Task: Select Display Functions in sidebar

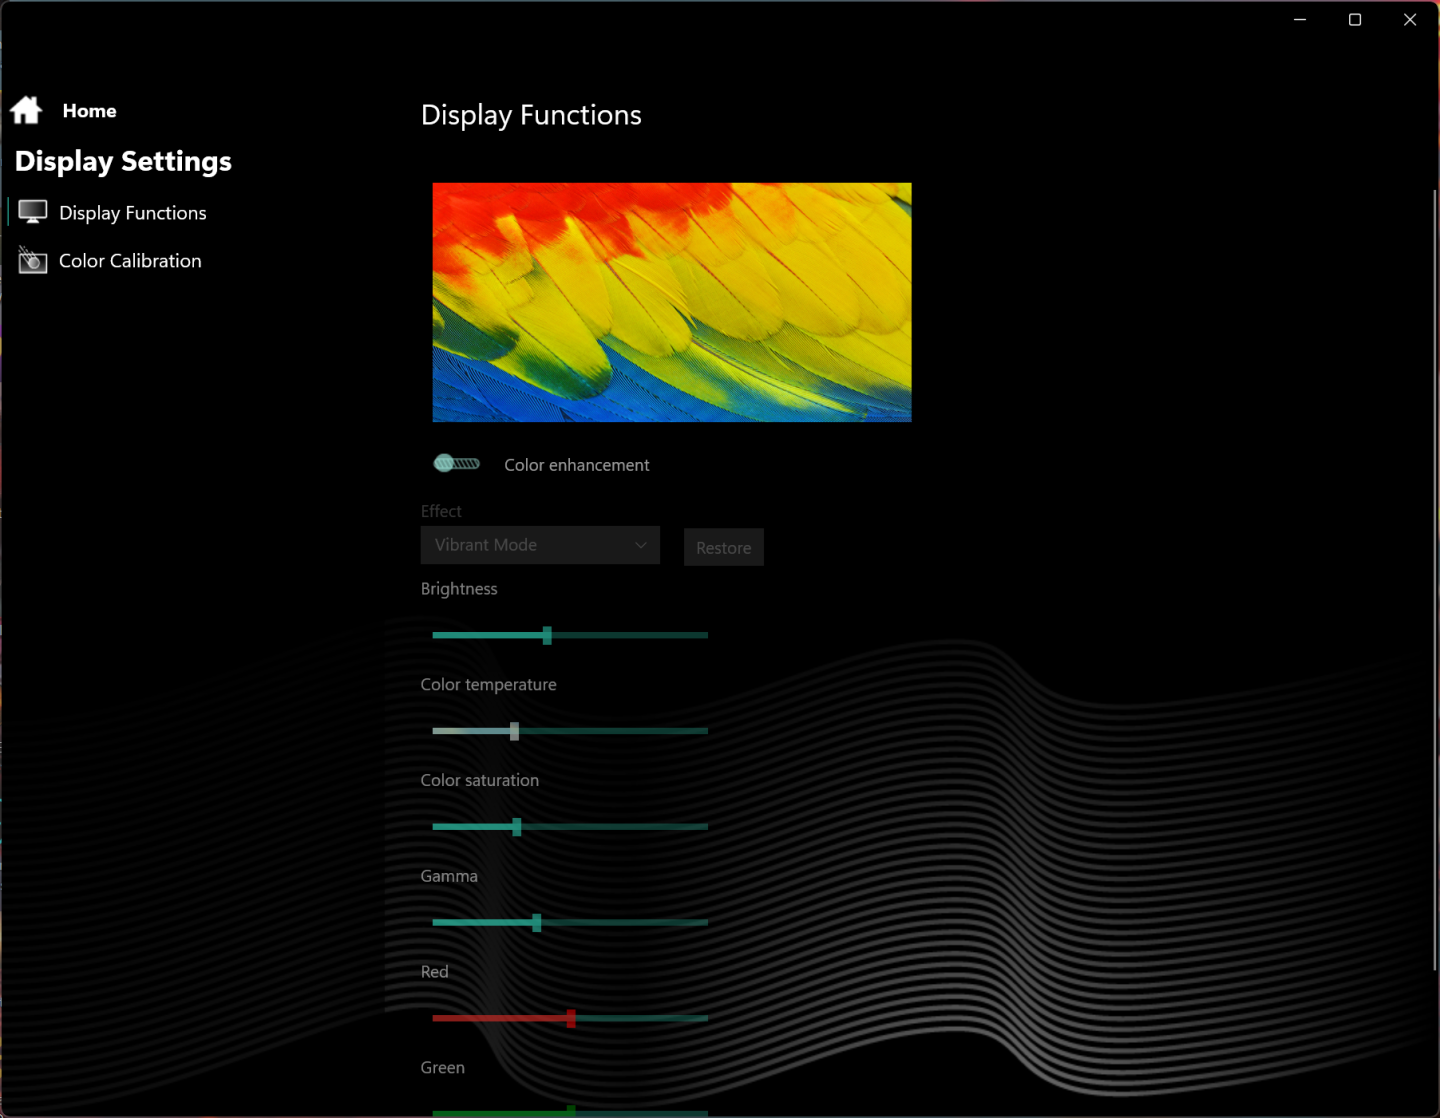Action: tap(133, 213)
